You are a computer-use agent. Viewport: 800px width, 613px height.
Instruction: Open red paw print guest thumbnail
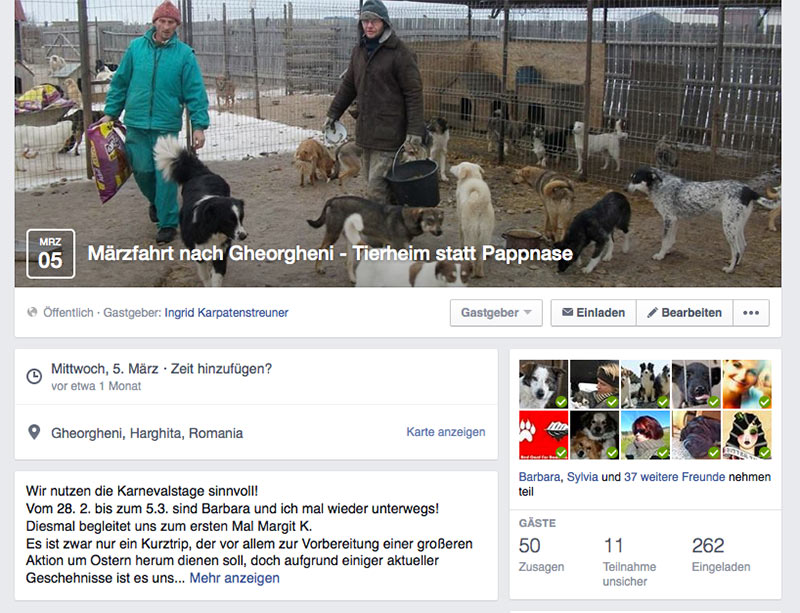click(x=543, y=435)
